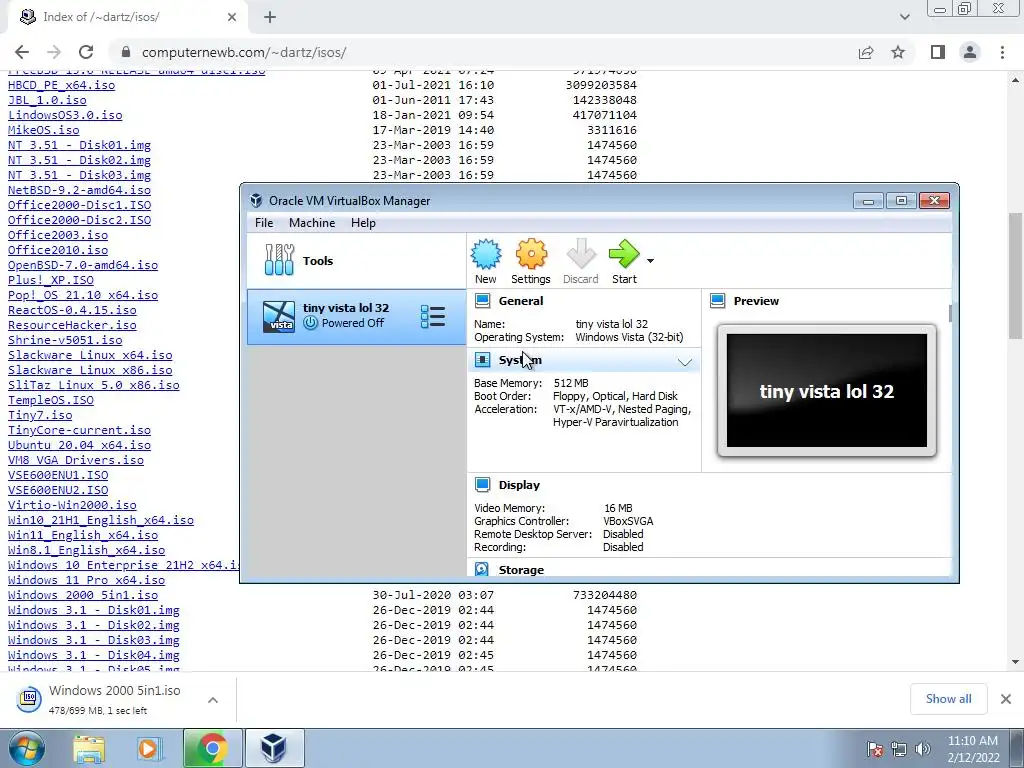This screenshot has height=768, width=1024.
Task: Click the network tray icon
Action: pyautogui.click(x=899, y=749)
